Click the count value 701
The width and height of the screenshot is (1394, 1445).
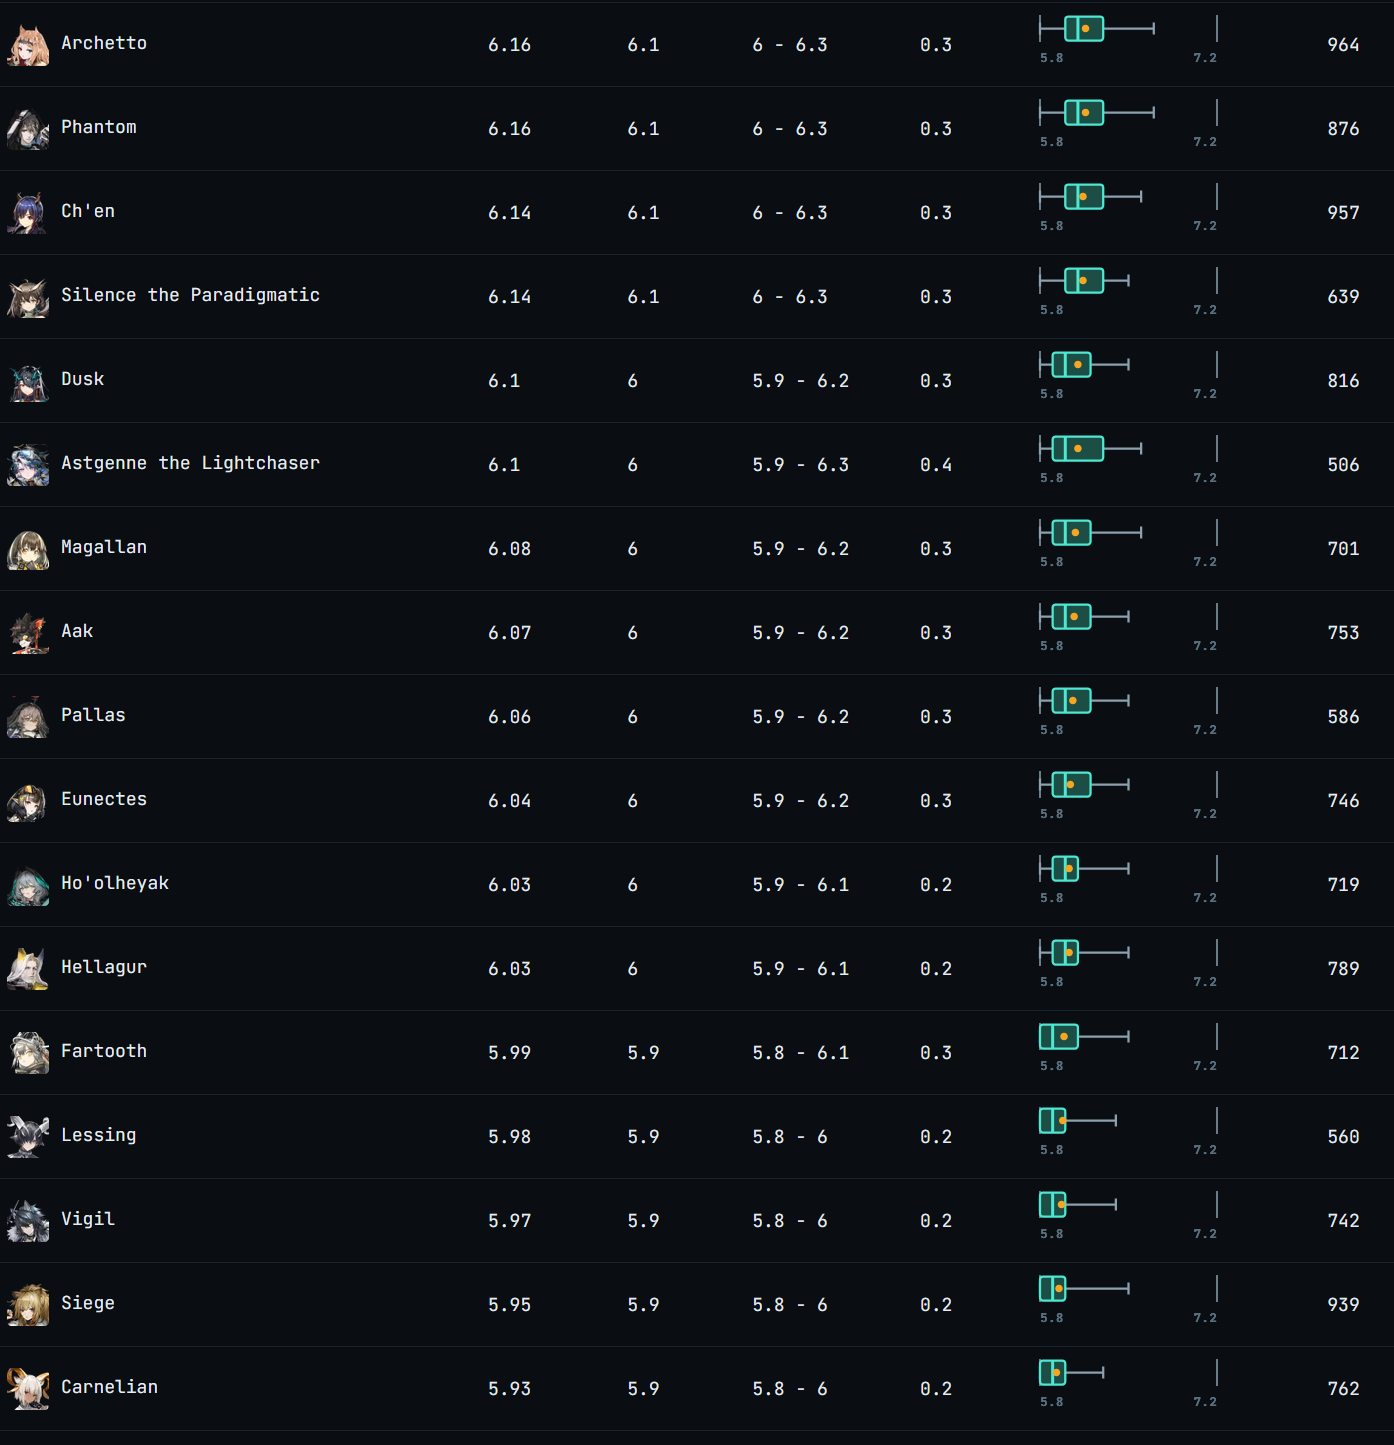[x=1343, y=549]
